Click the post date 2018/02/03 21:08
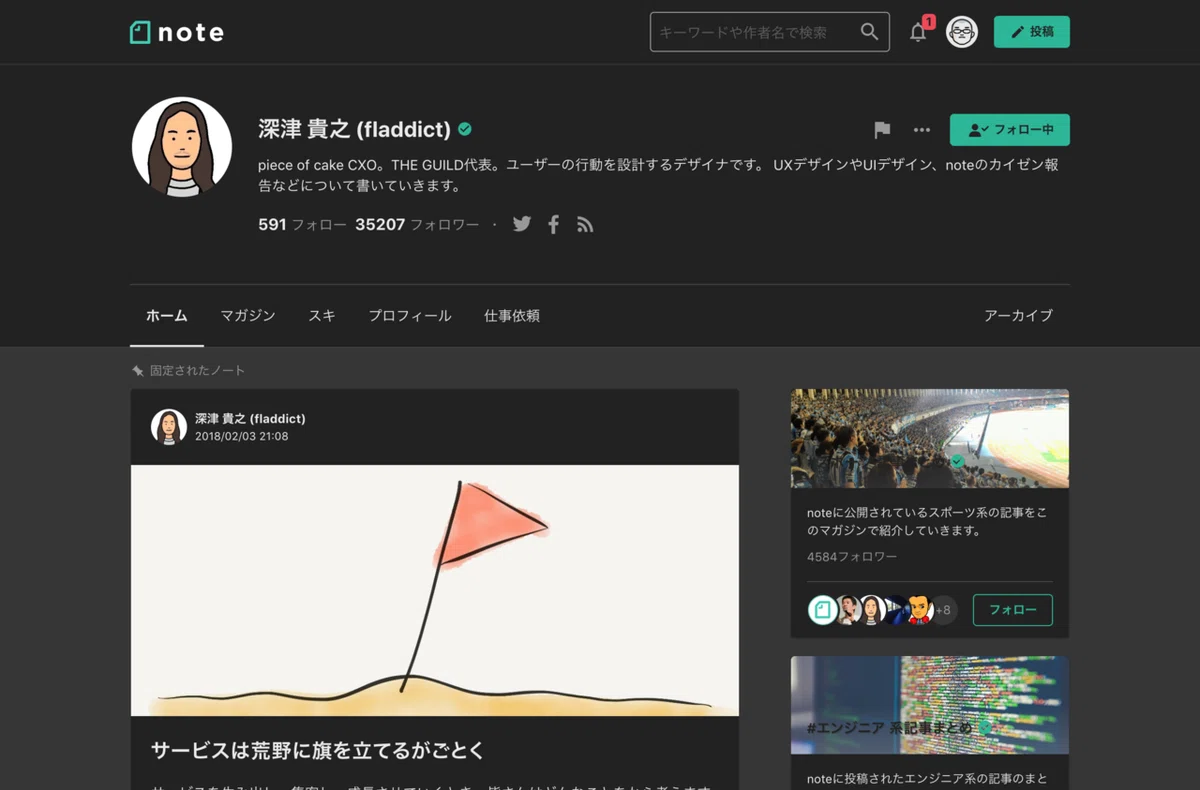The height and width of the screenshot is (790, 1200). (242, 437)
